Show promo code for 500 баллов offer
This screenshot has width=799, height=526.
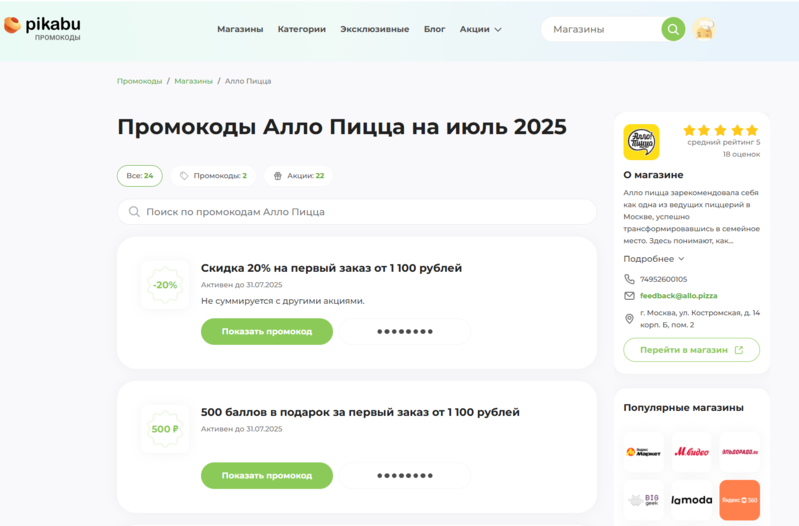[x=267, y=476]
